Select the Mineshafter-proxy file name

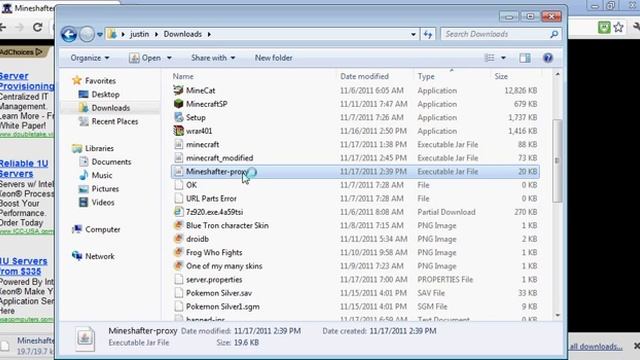216,171
